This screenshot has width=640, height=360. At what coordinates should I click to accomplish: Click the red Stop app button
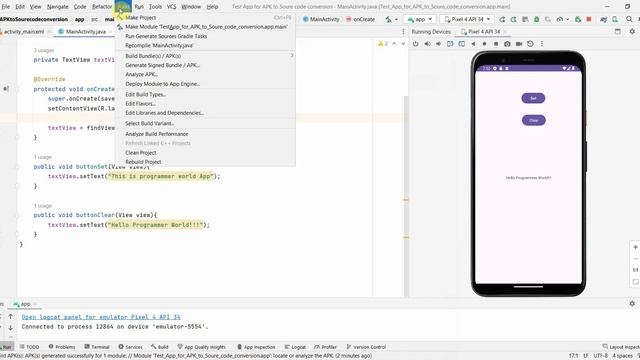pyautogui.click(x=589, y=19)
